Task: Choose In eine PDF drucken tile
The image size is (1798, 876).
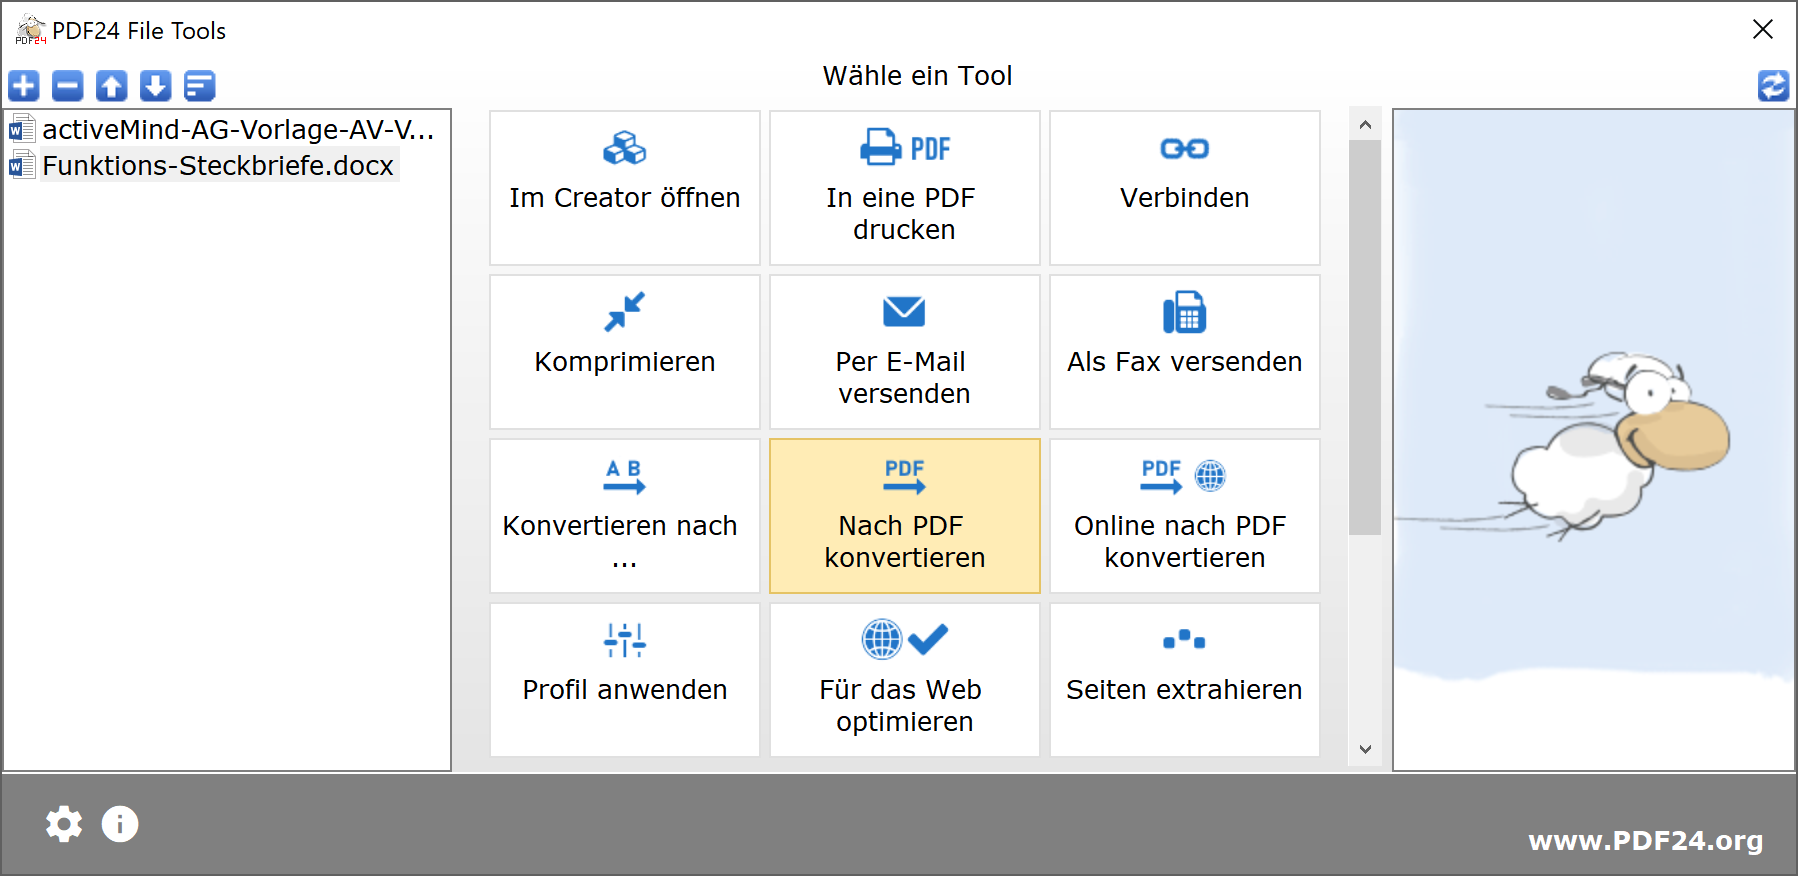Action: [904, 188]
